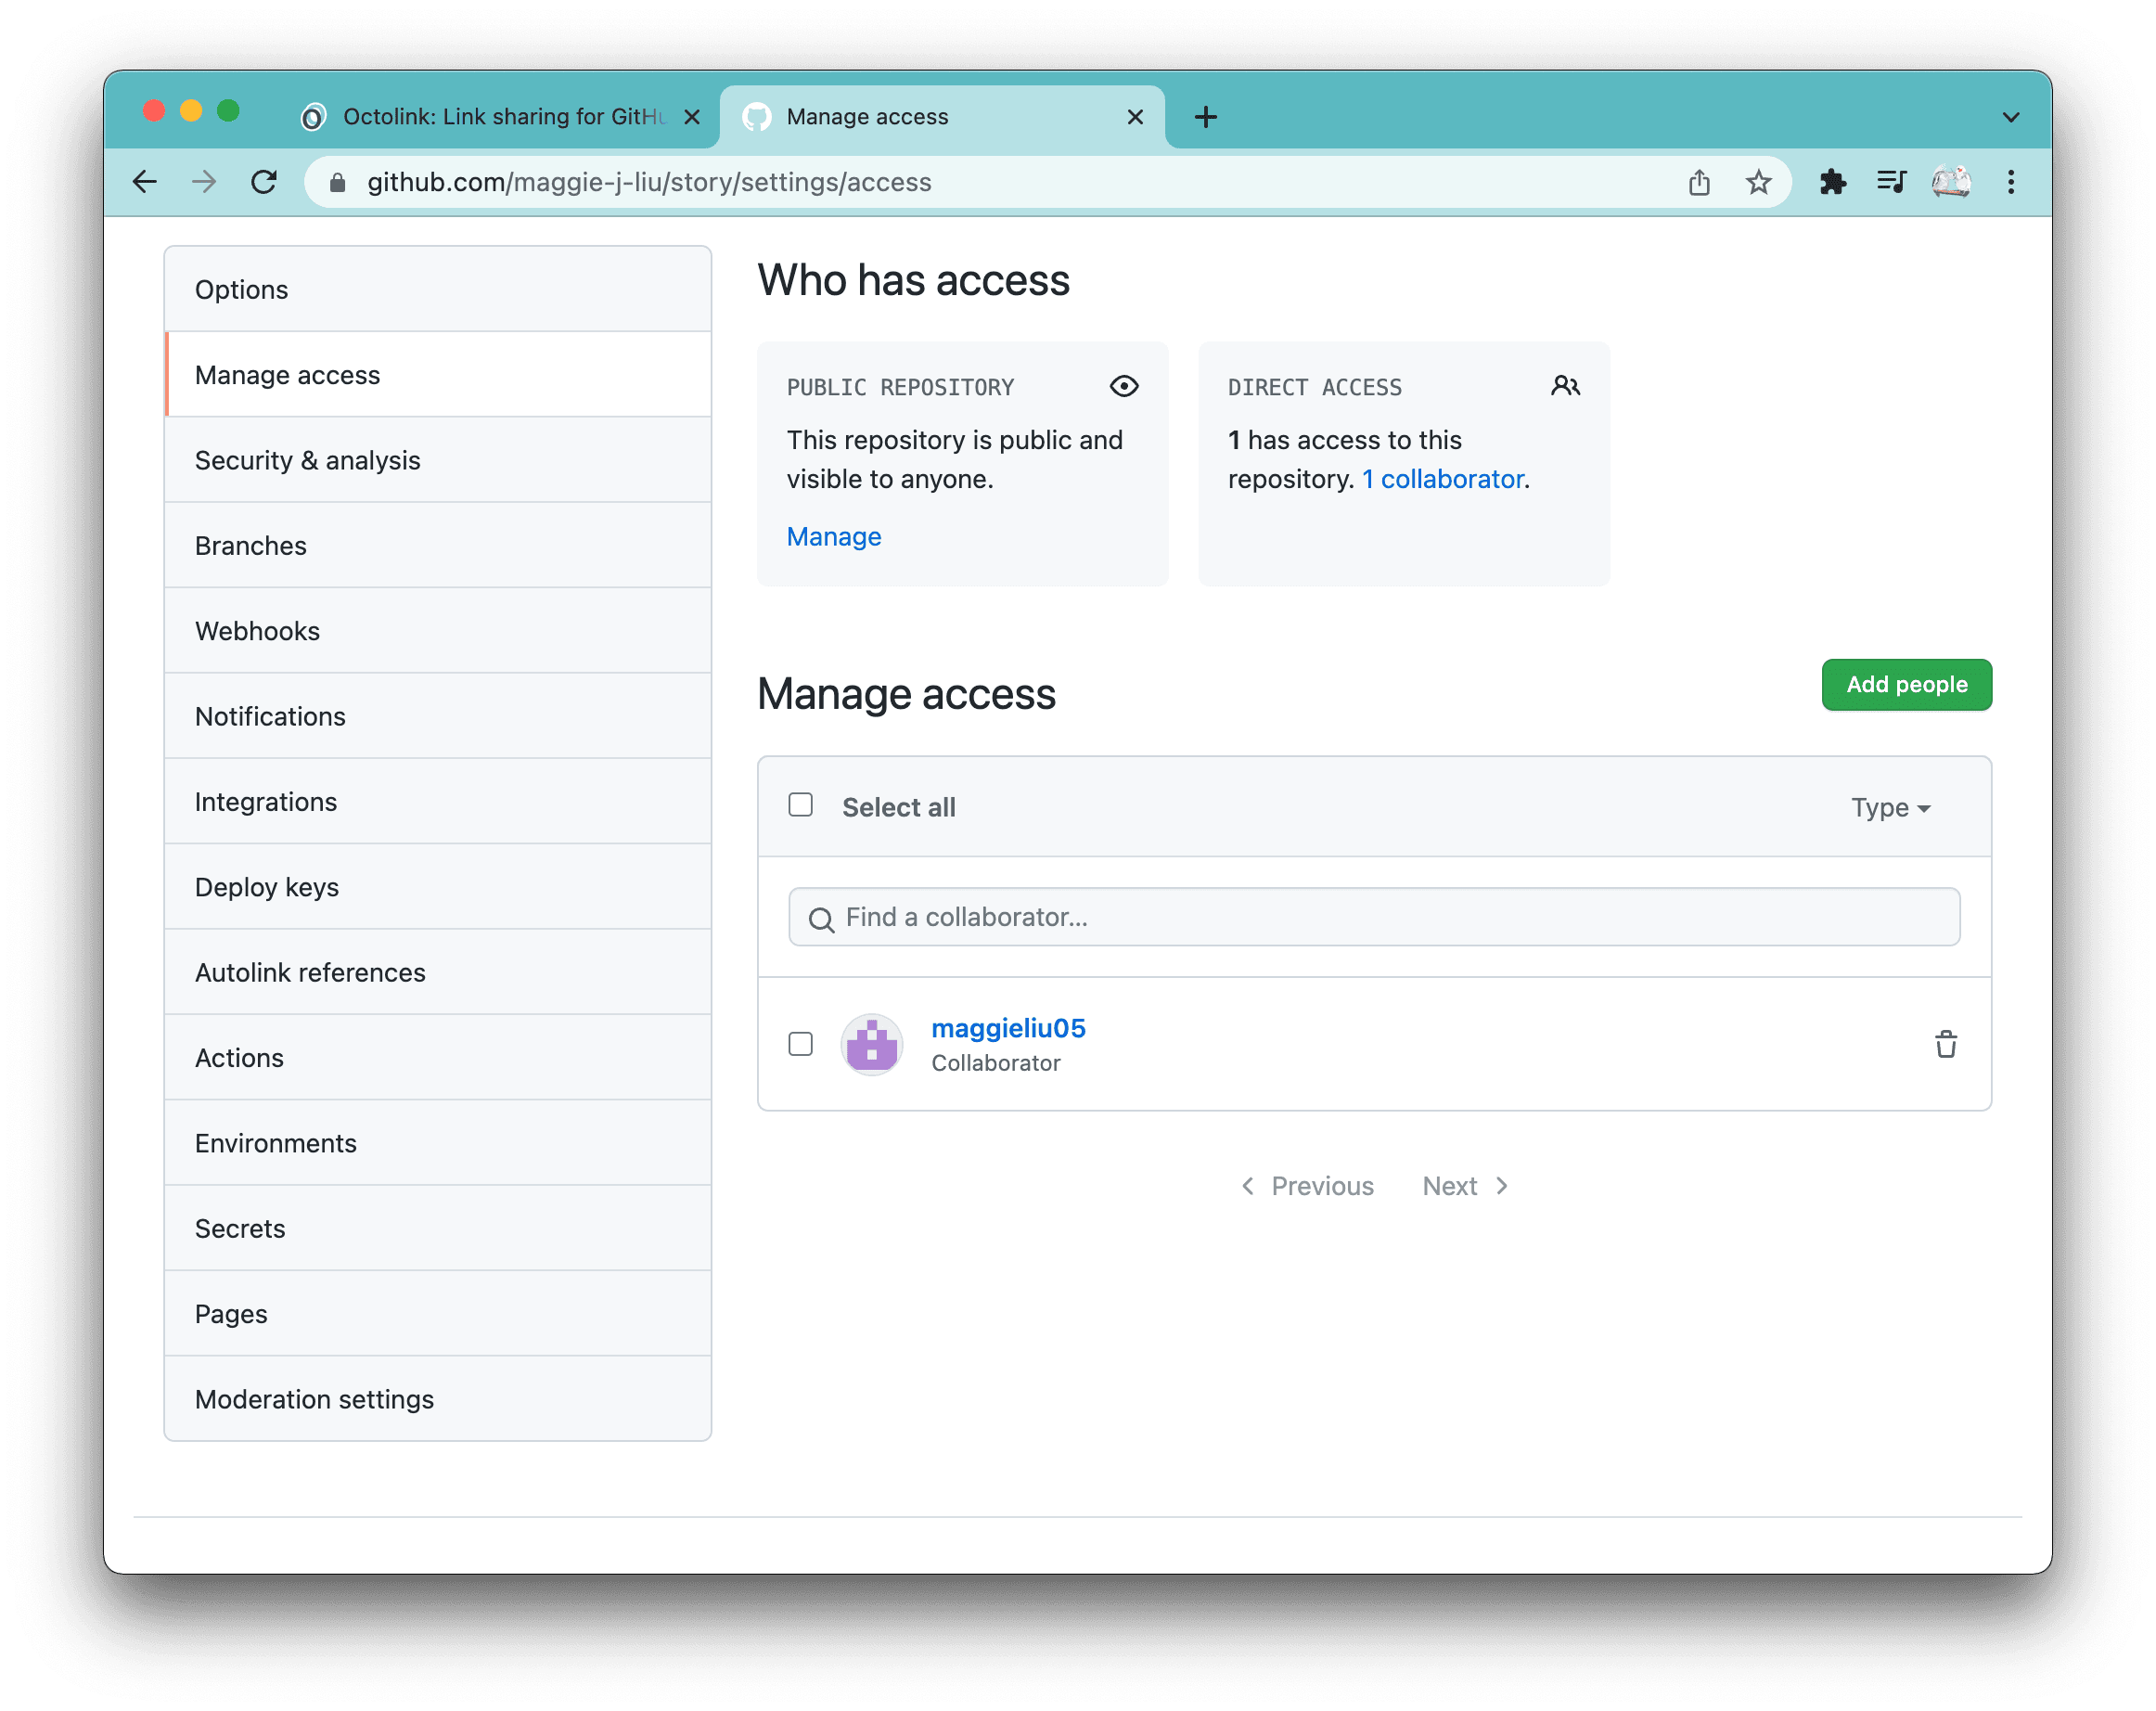Viewport: 2156px width, 1711px height.
Task: Click the Collaborator role text under maggieliu05
Action: (996, 1063)
